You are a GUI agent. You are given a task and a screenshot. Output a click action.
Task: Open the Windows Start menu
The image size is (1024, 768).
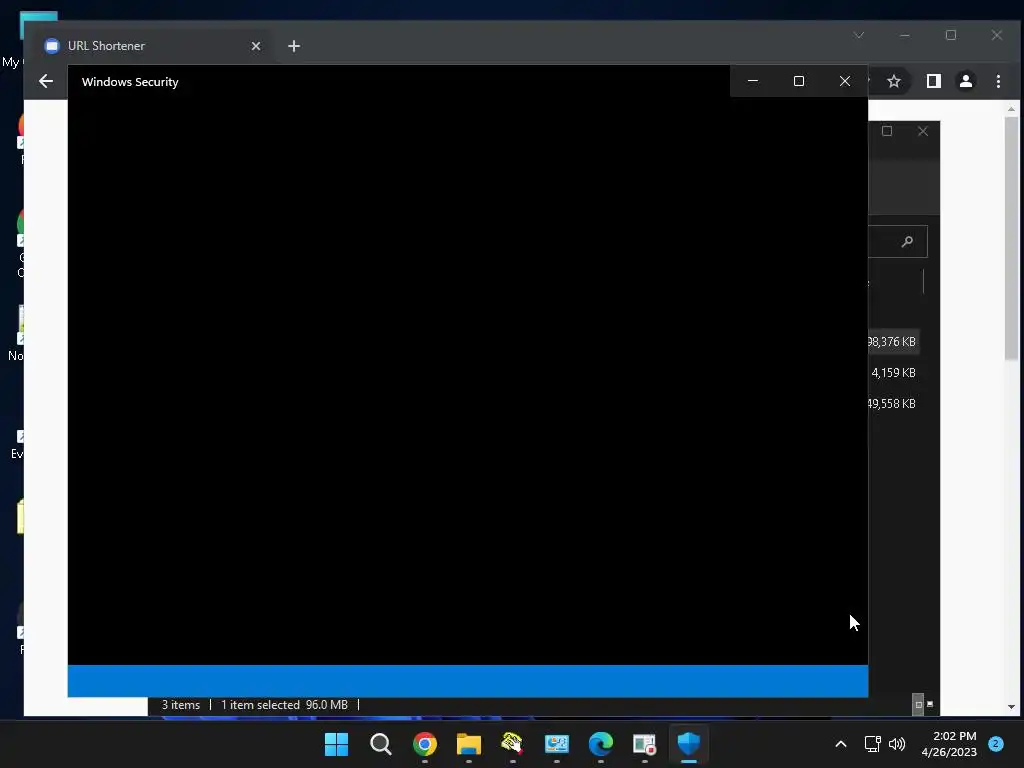click(336, 744)
